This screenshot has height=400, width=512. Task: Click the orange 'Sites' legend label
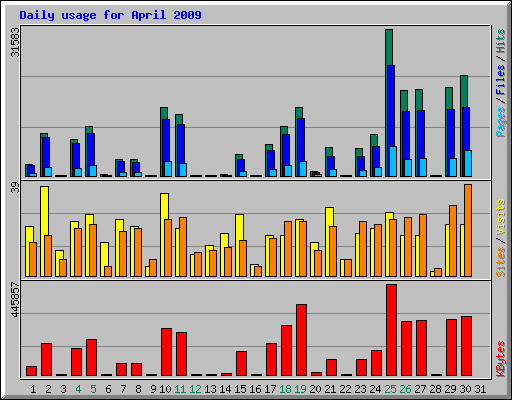click(x=501, y=262)
